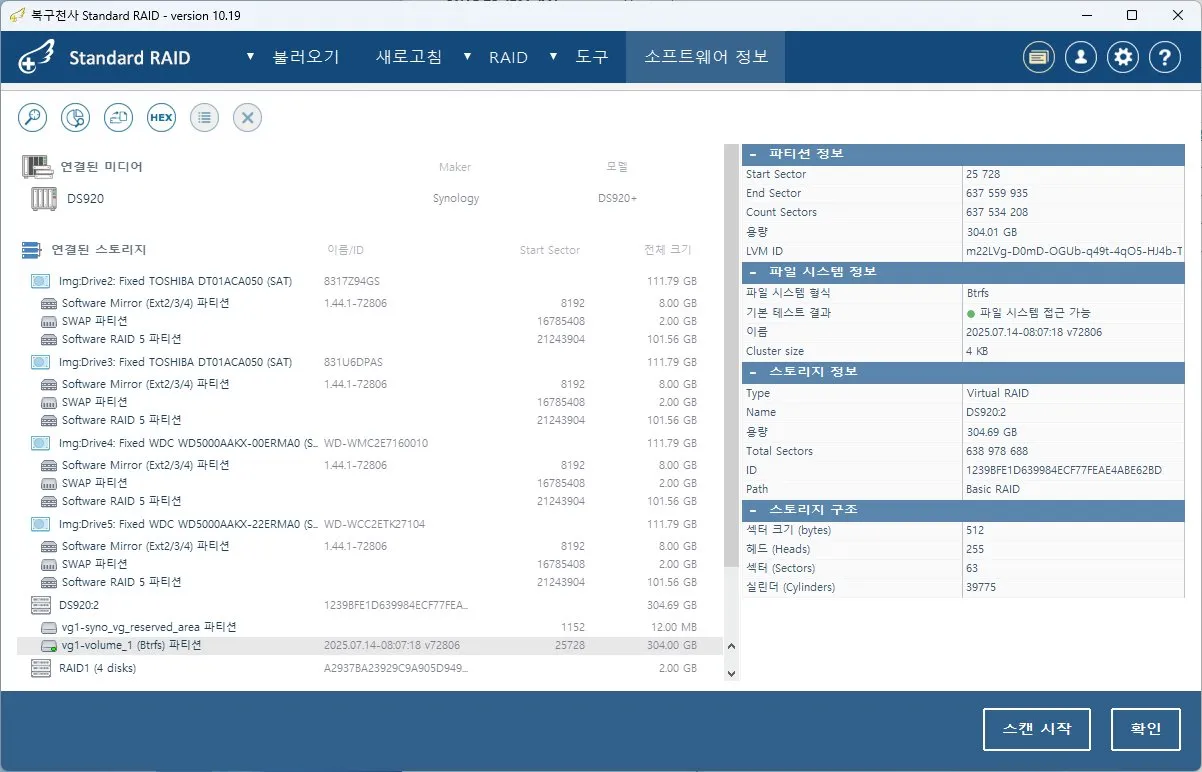Viewport: 1202px width, 772px height.
Task: Select the RAID1 (4 disks) row
Action: click(x=369, y=668)
